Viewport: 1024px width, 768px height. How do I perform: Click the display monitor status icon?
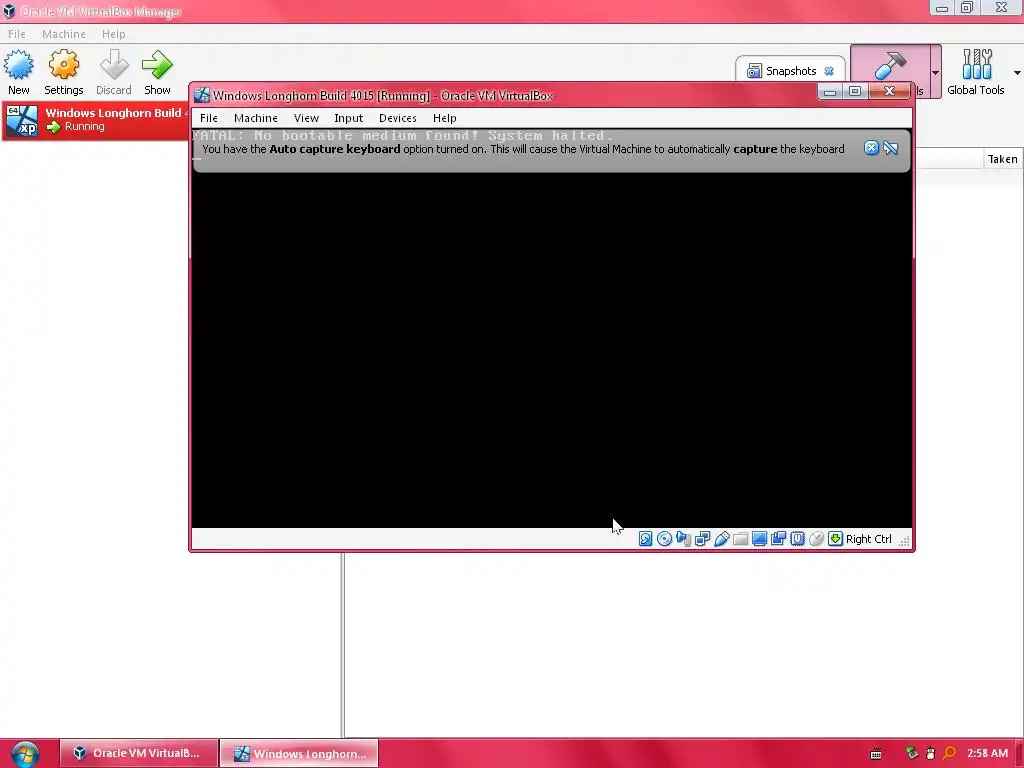pos(759,539)
